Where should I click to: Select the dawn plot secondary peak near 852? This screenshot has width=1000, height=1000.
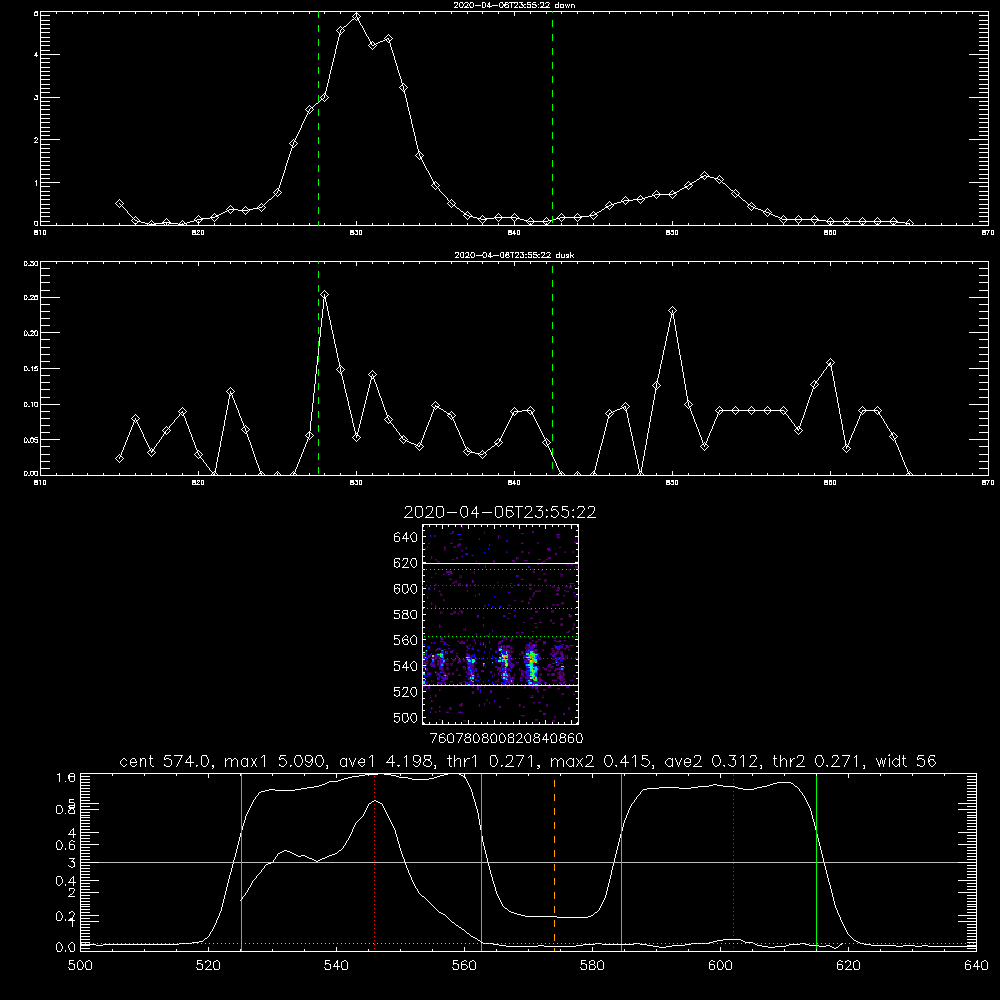click(704, 175)
